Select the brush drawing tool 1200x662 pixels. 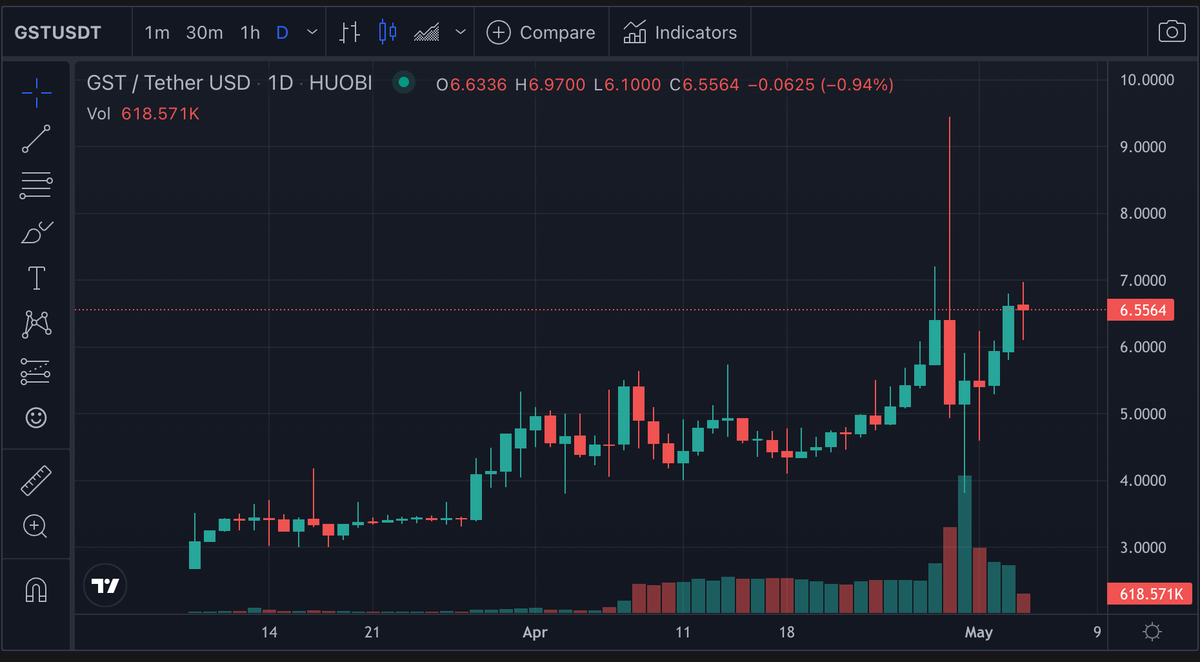tap(36, 232)
